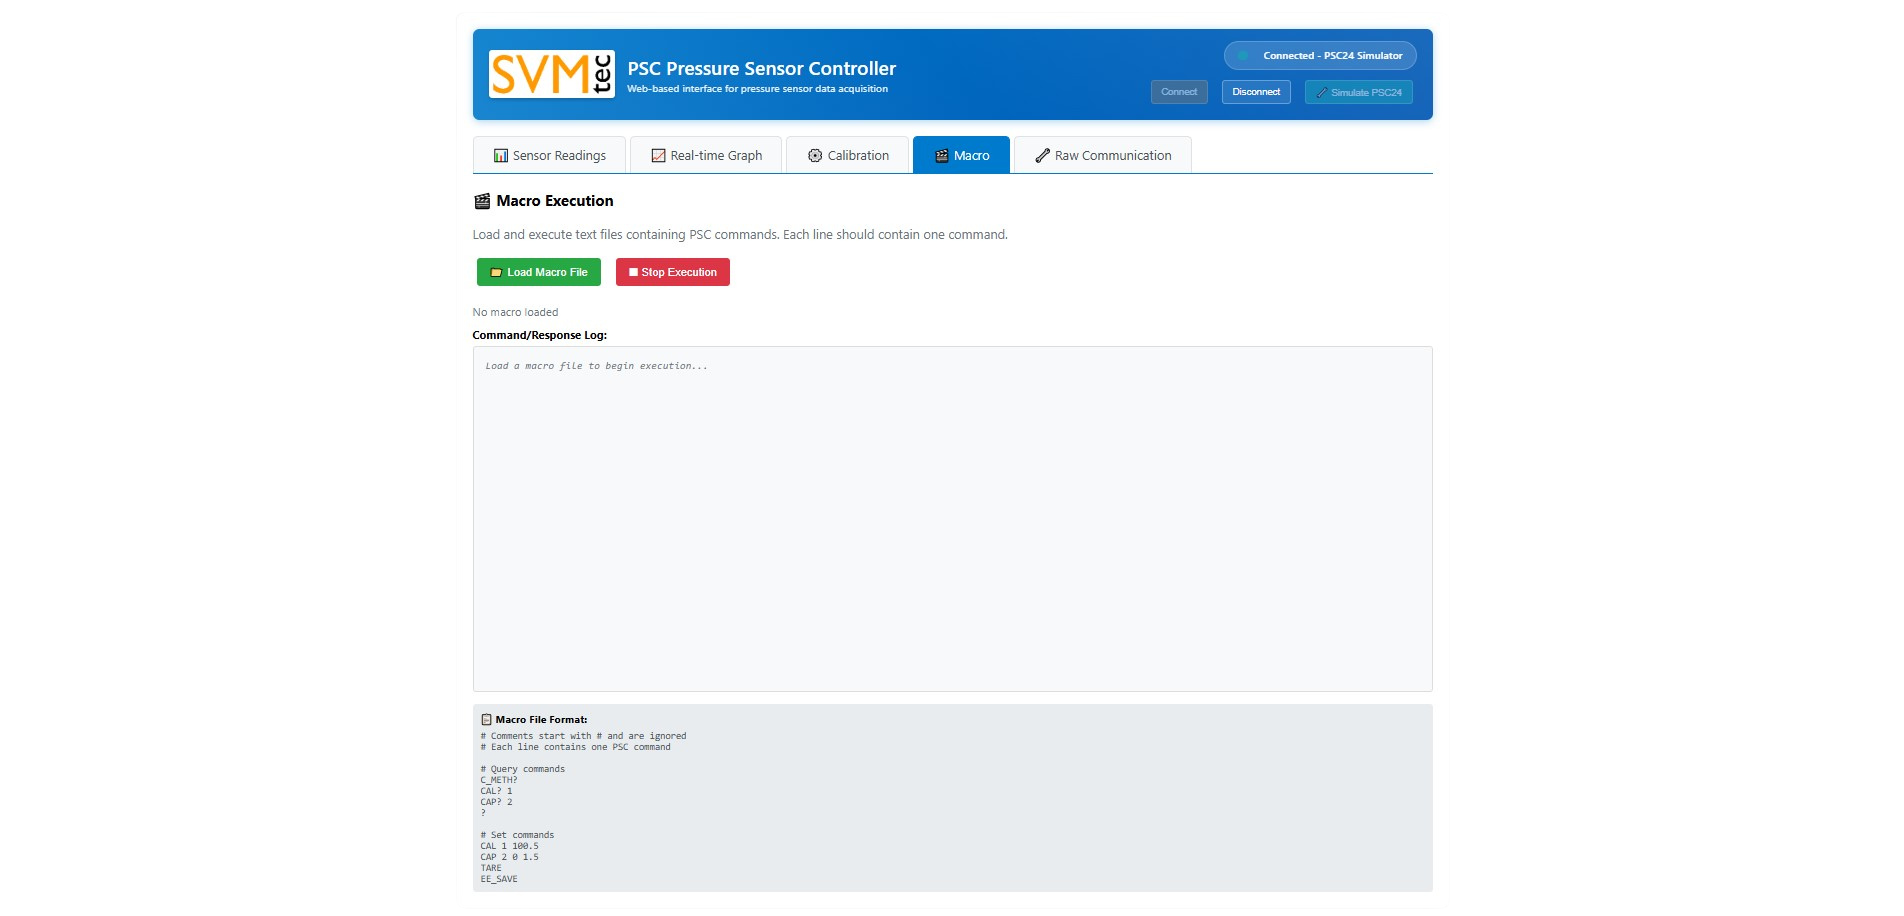Click the wrench icon on Raw Communication
Screen dimensions: 1904x916
pos(1042,156)
